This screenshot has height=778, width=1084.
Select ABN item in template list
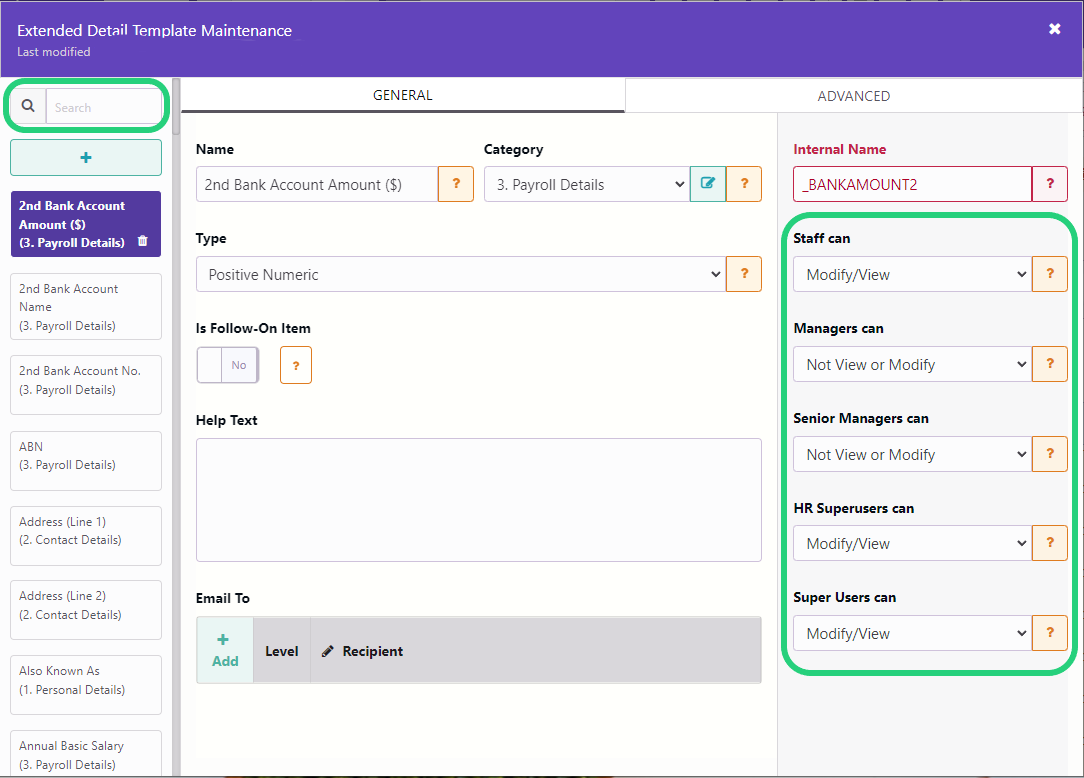(x=86, y=456)
